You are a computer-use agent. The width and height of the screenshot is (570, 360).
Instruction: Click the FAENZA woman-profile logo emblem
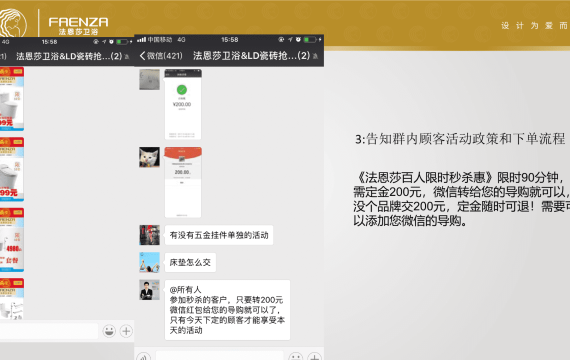(12, 23)
